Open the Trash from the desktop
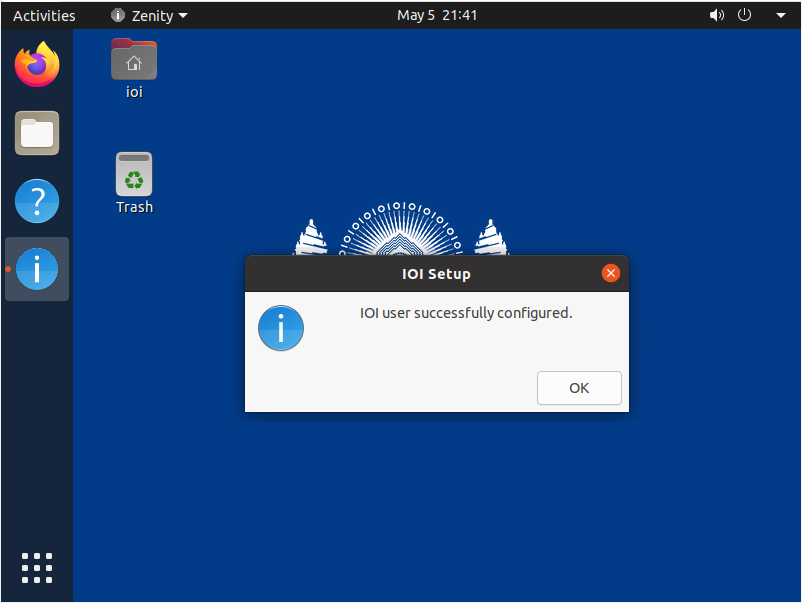 133,174
